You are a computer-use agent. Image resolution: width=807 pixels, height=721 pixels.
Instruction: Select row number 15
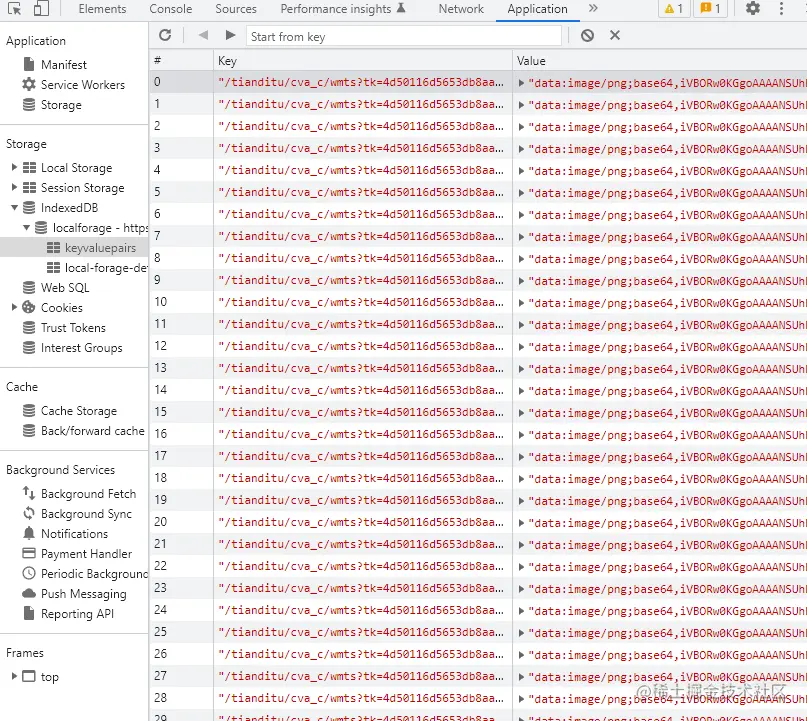click(x=181, y=412)
